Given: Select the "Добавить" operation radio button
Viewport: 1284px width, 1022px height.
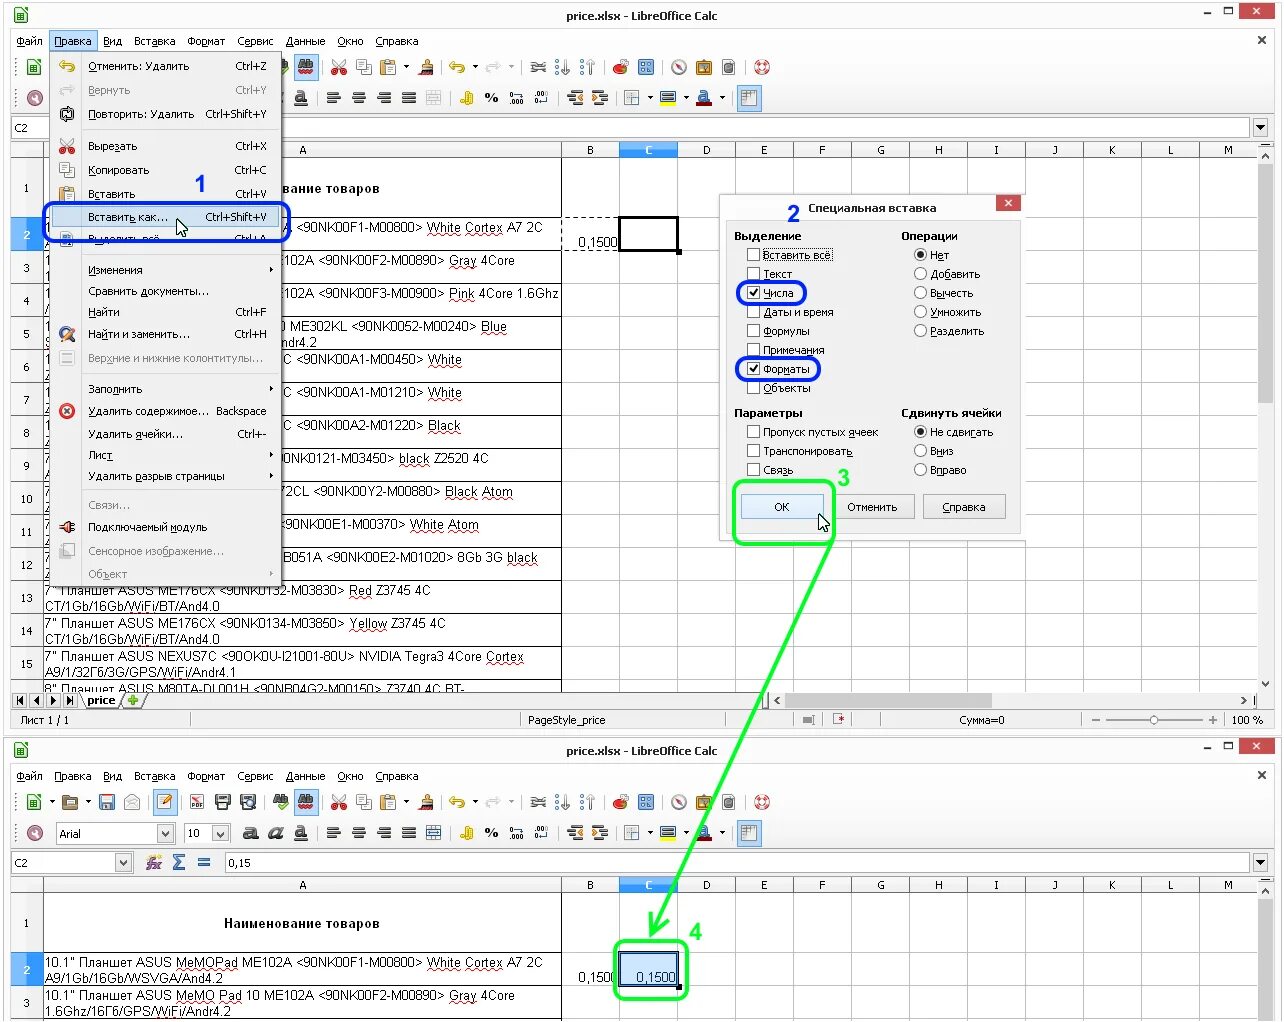Looking at the screenshot, I should (920, 274).
